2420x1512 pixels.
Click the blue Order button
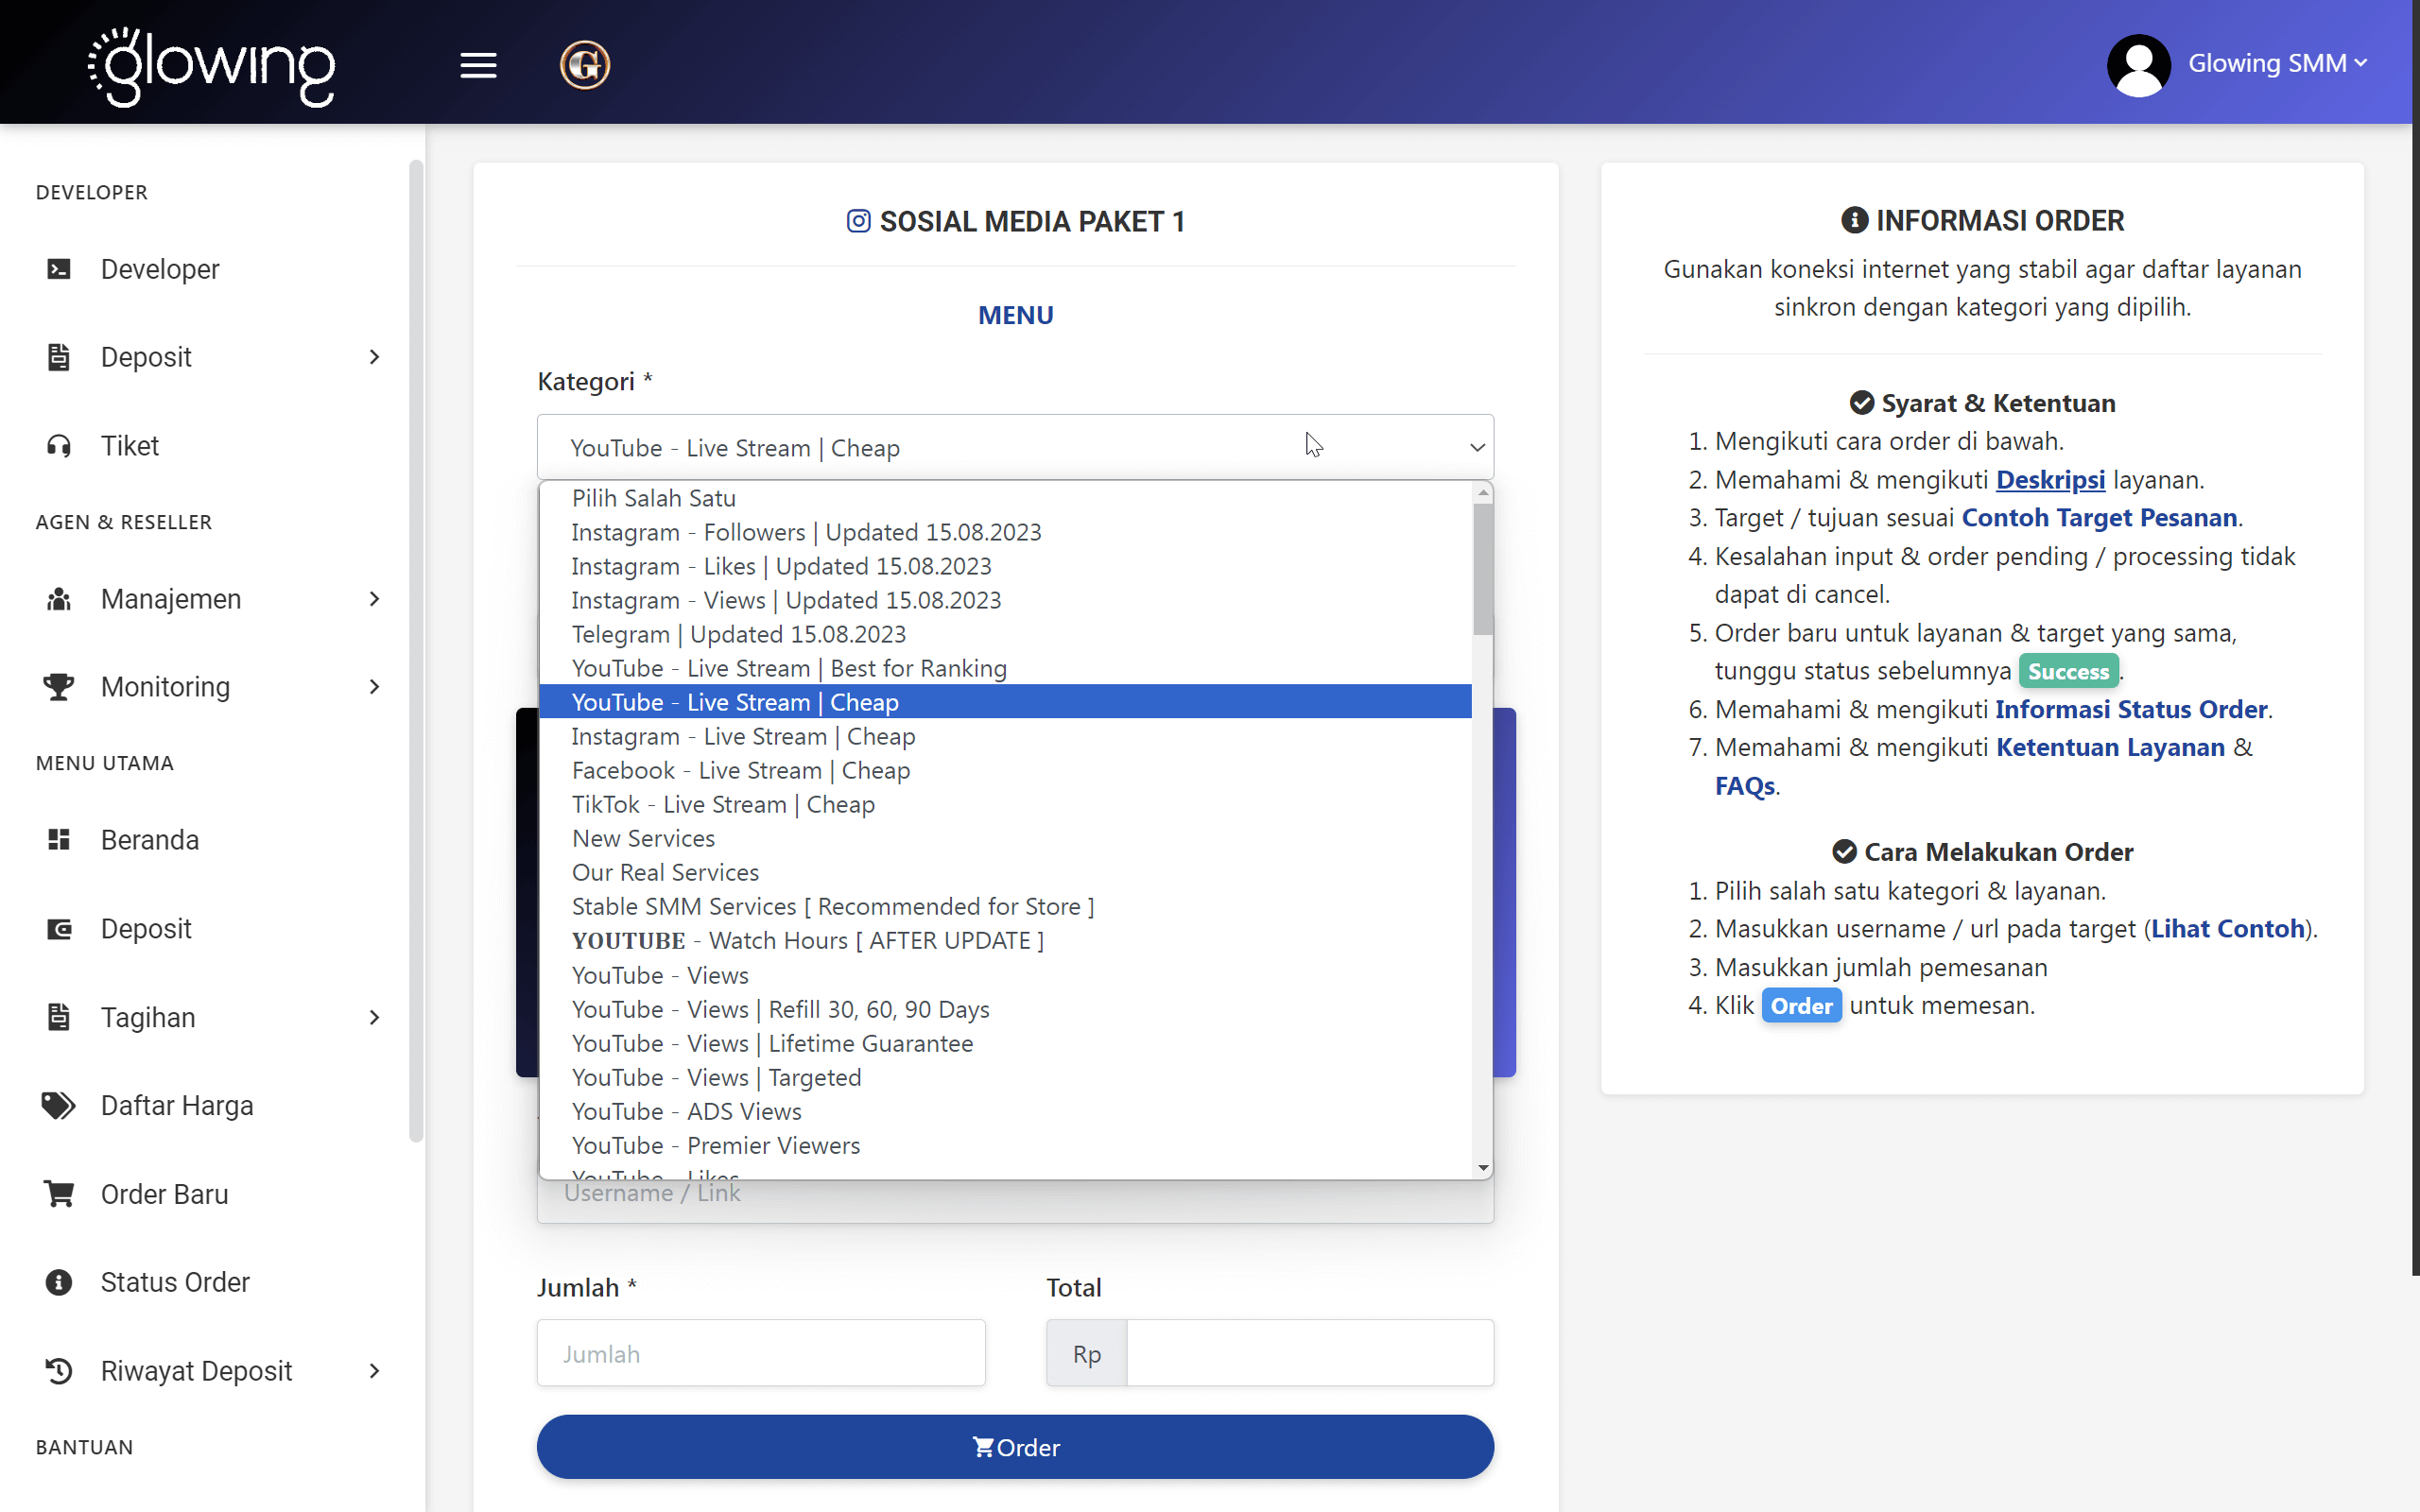(1015, 1447)
